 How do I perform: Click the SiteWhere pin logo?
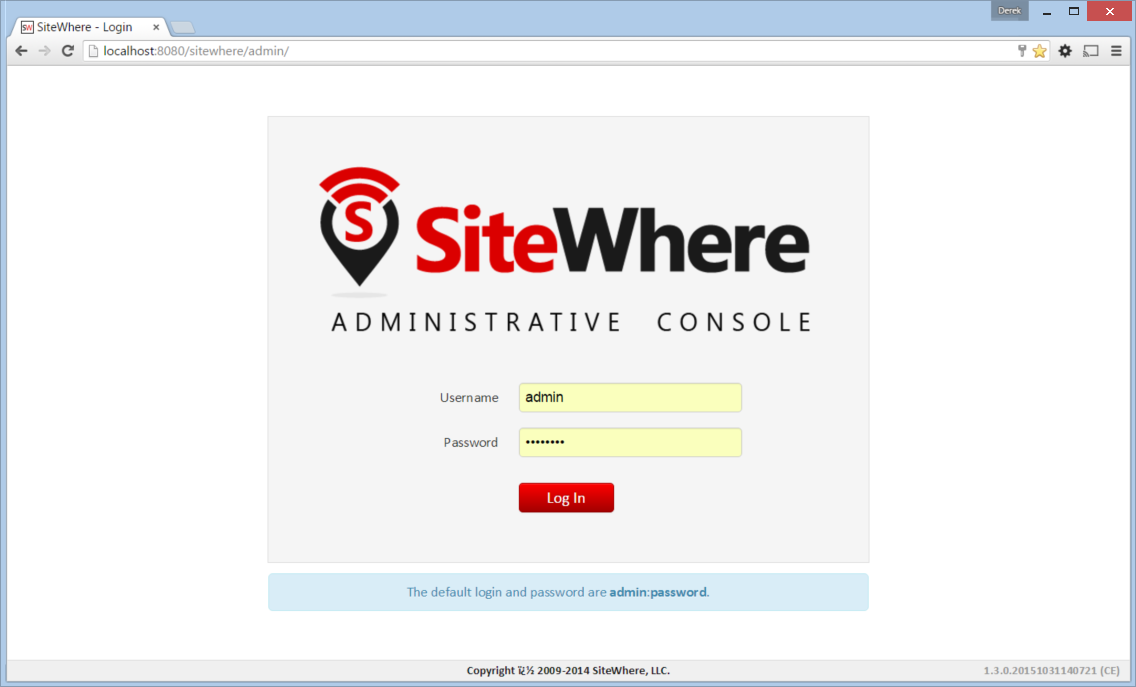(x=359, y=227)
